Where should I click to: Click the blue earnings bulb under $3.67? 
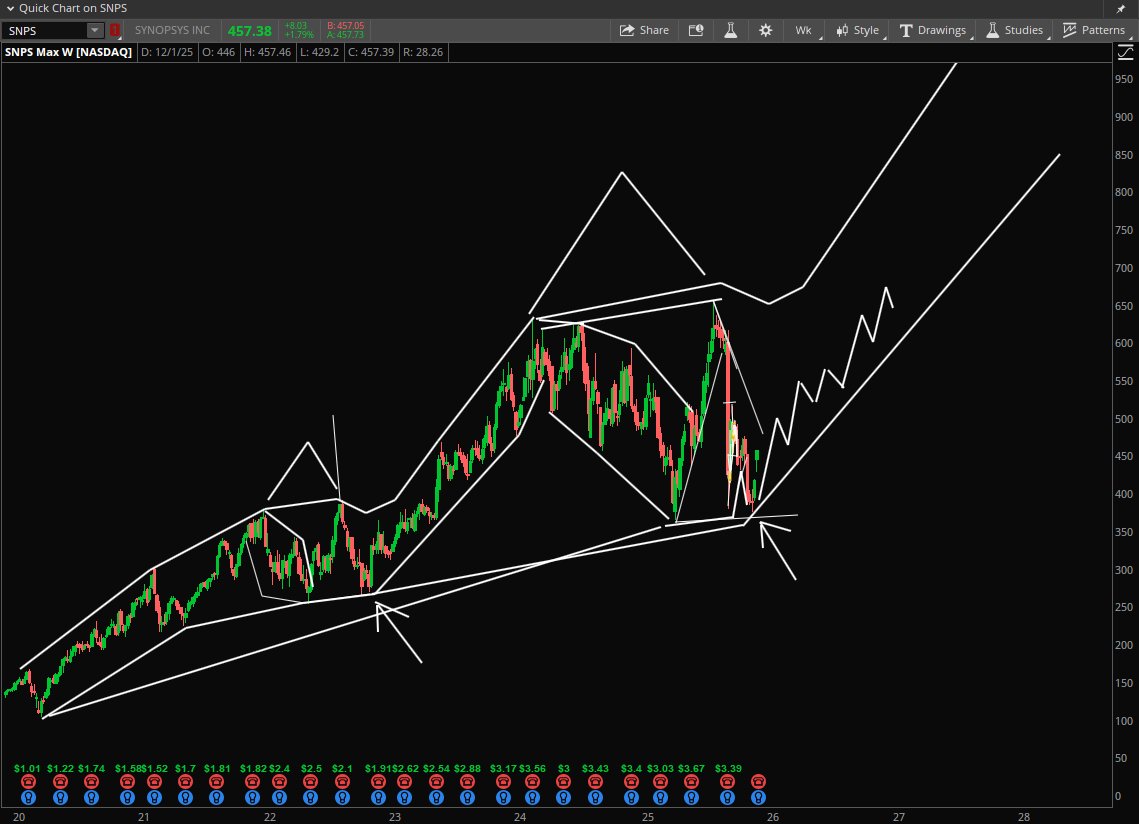[x=692, y=798]
